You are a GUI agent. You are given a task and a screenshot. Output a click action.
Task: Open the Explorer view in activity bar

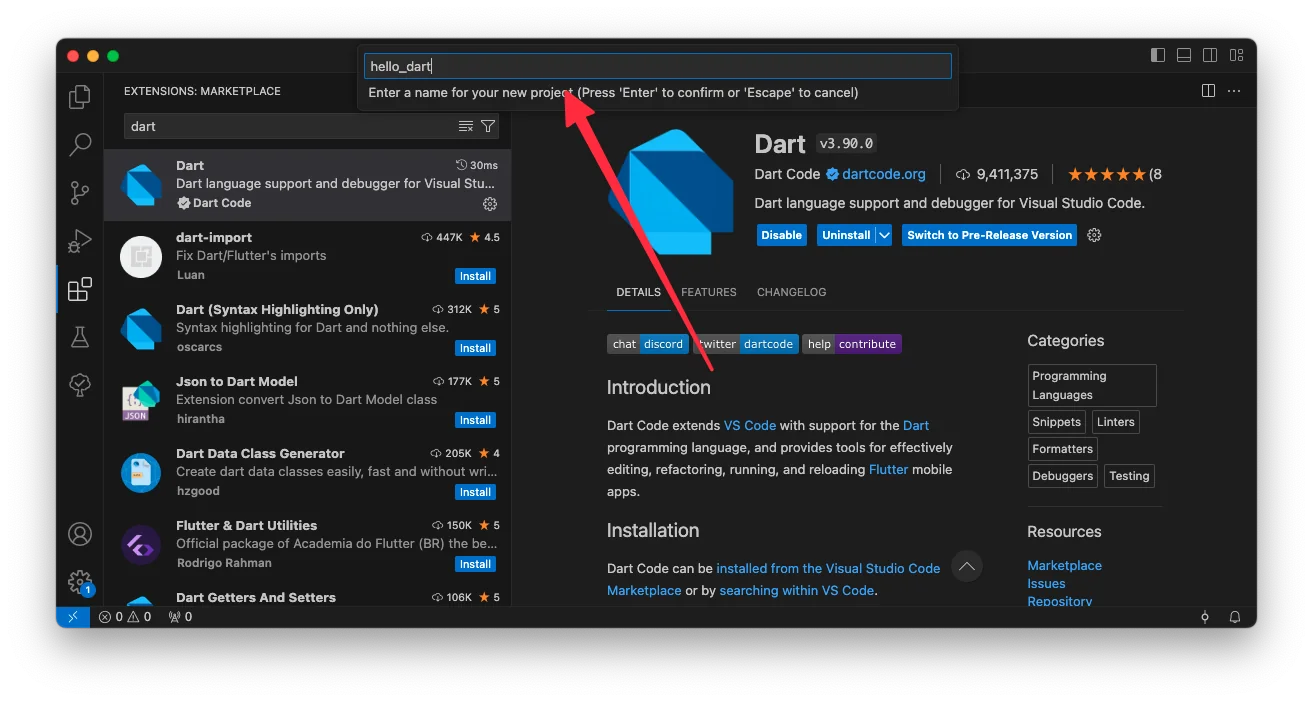[80, 97]
